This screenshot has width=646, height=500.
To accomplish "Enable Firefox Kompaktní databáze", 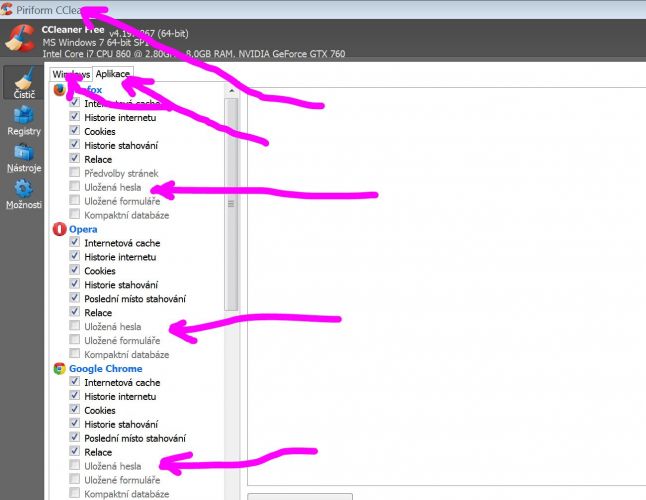I will [x=75, y=214].
